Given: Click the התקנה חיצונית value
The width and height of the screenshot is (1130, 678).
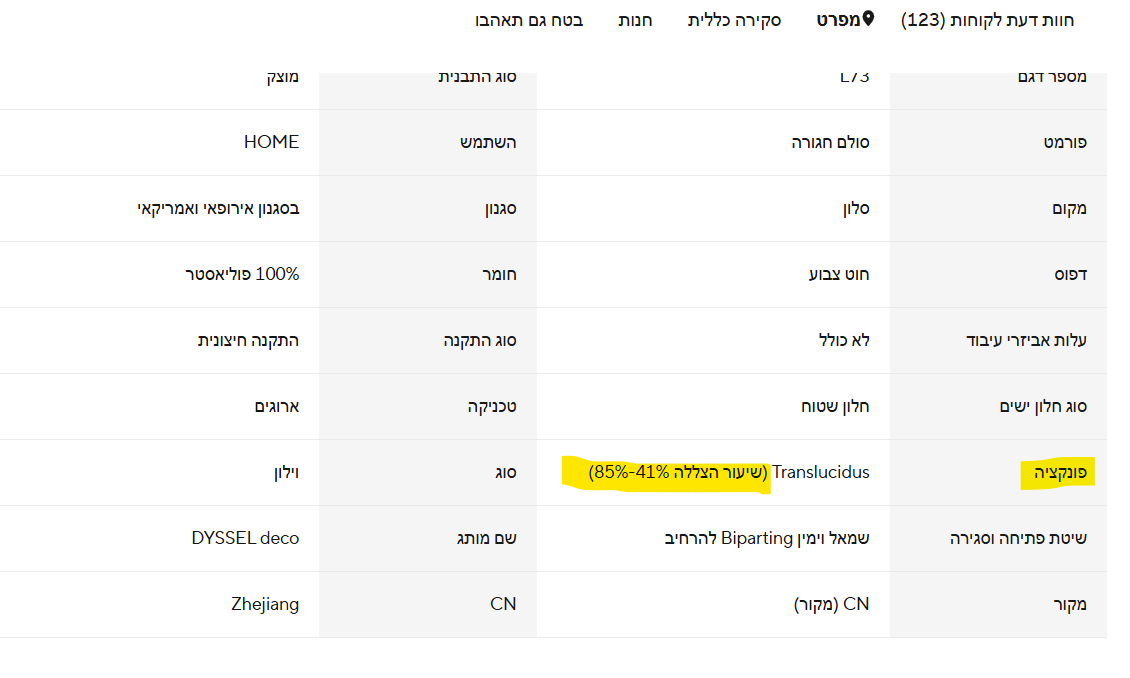Looking at the screenshot, I should pyautogui.click(x=248, y=340).
